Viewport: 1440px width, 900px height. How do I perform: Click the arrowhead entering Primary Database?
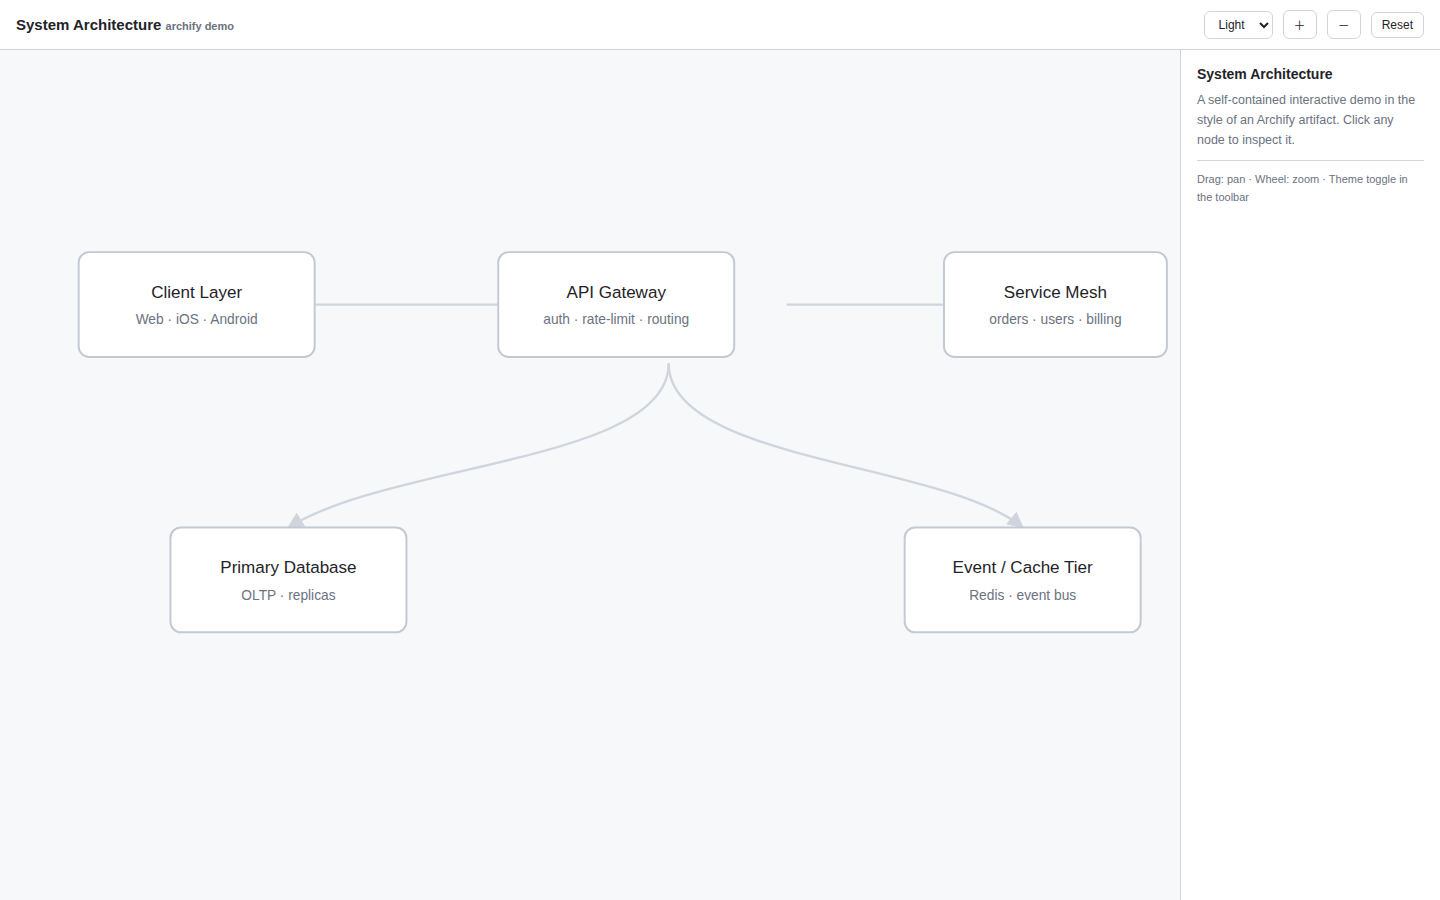point(296,520)
